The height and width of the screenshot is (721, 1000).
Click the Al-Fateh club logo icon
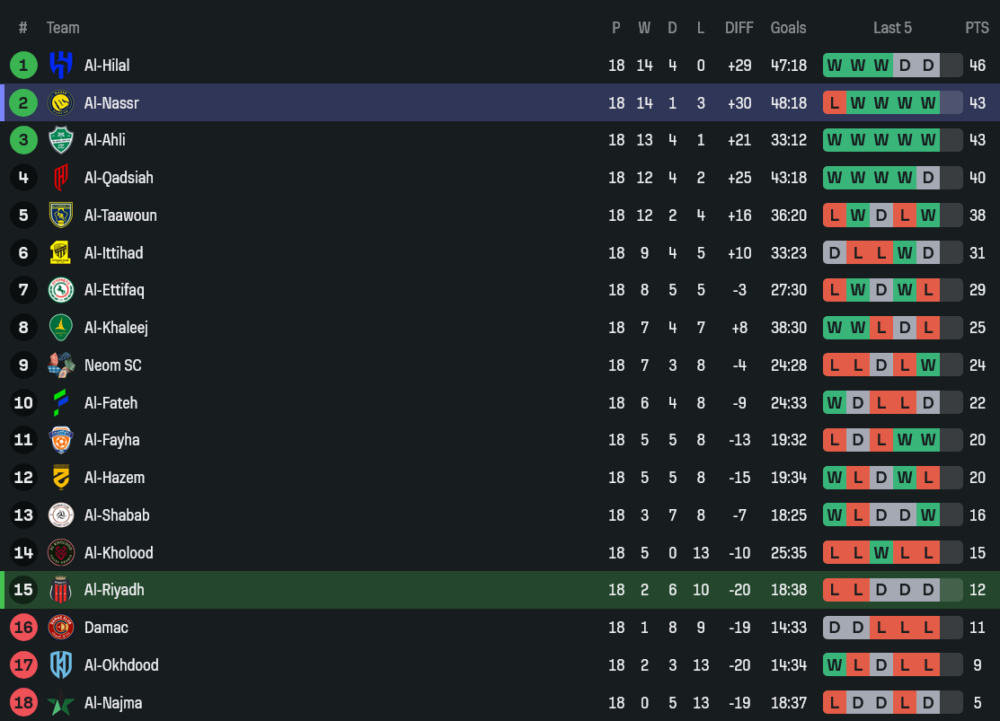pos(61,403)
